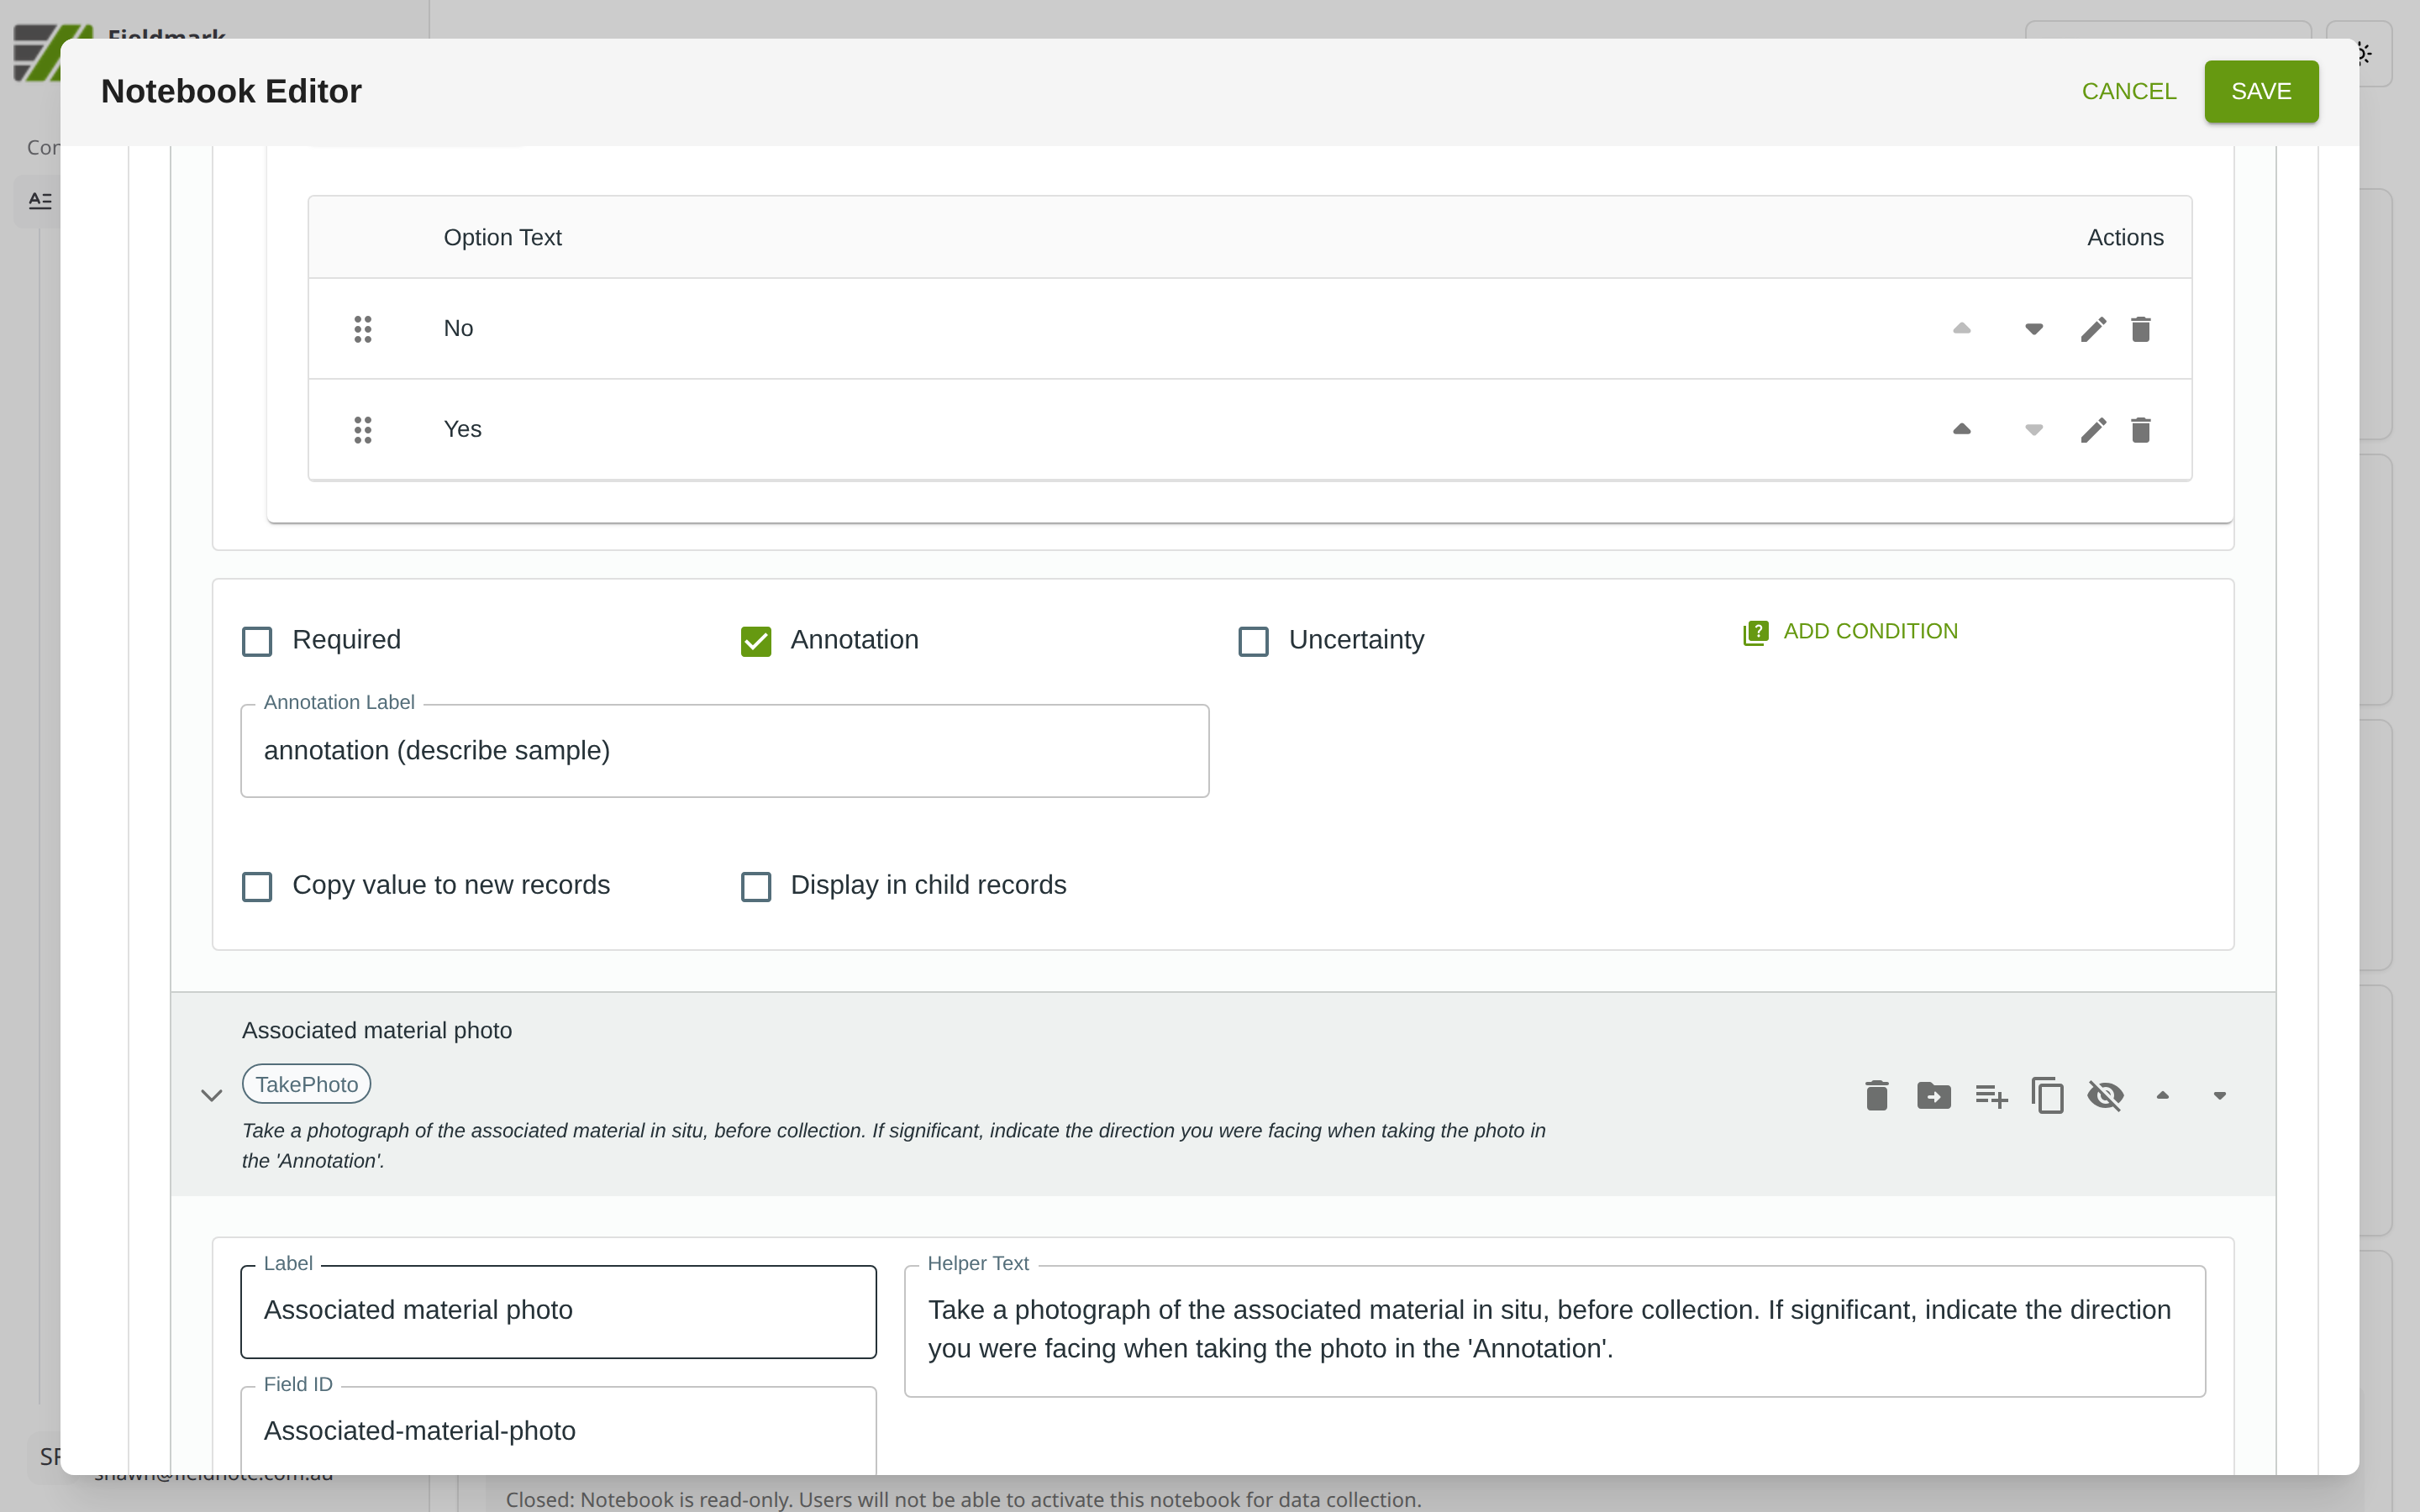Image resolution: width=2420 pixels, height=1512 pixels.
Task: Move 'No' option down
Action: point(2033,329)
